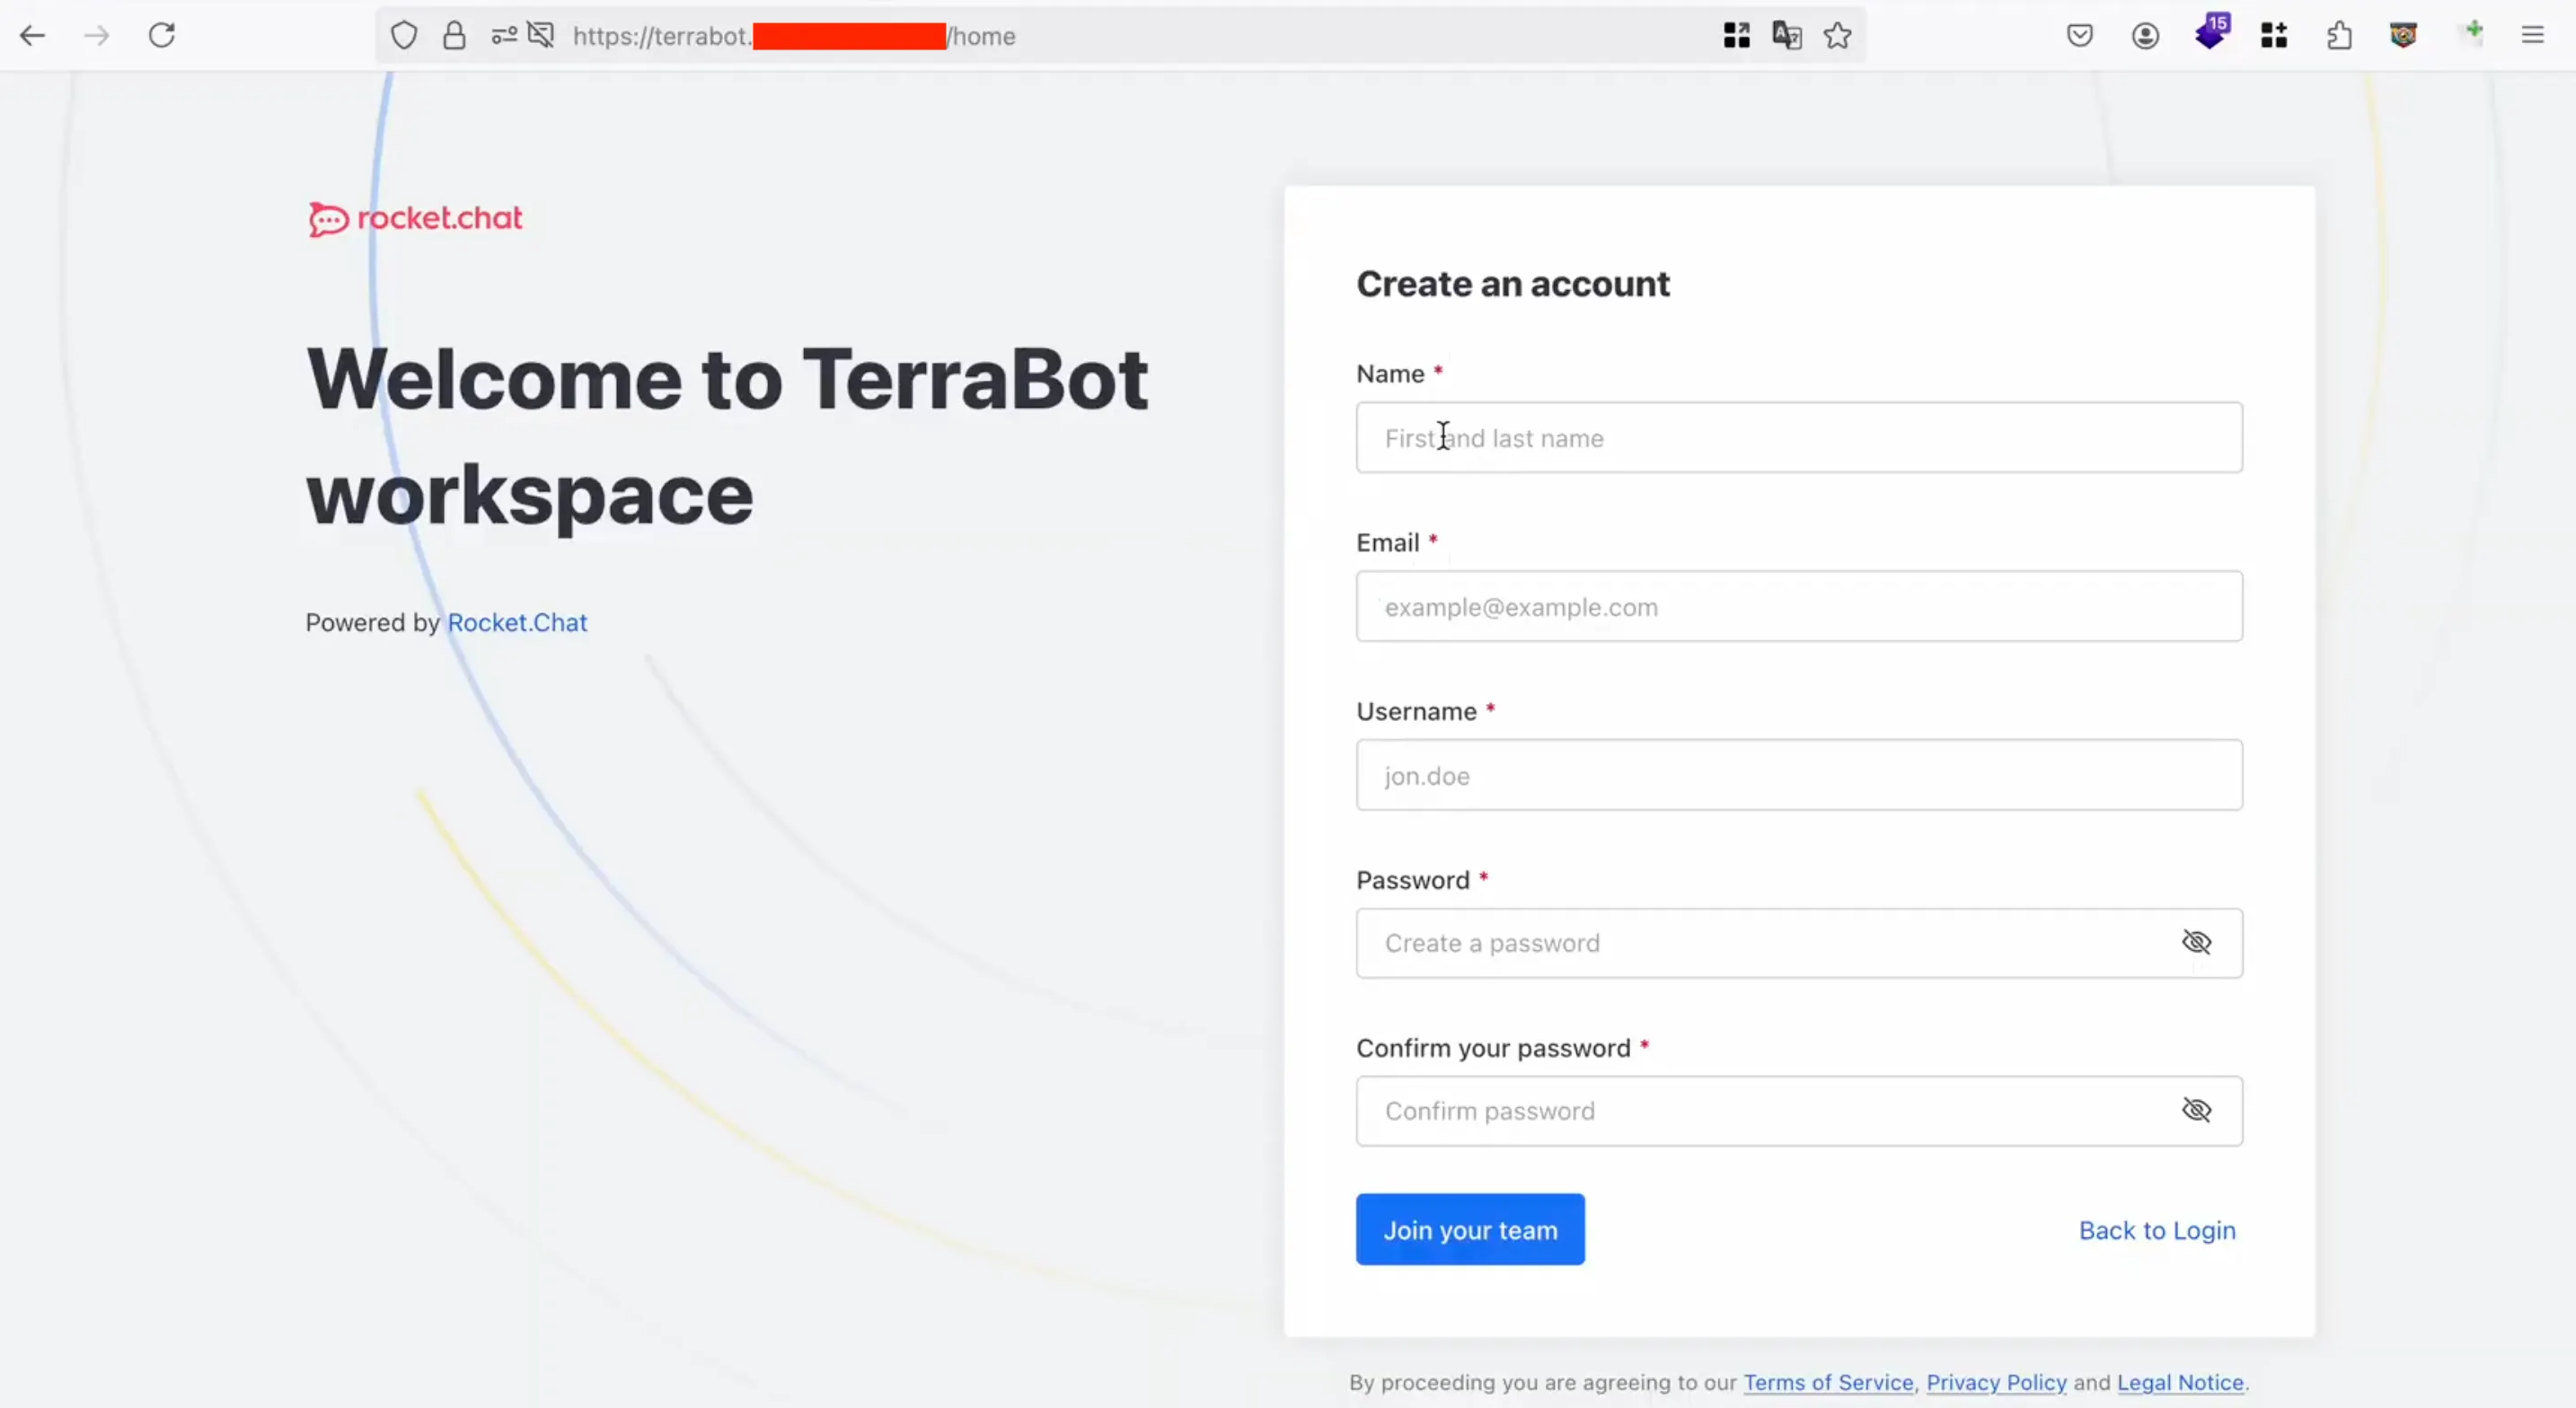
Task: Go Back to Login
Action: (x=2156, y=1230)
